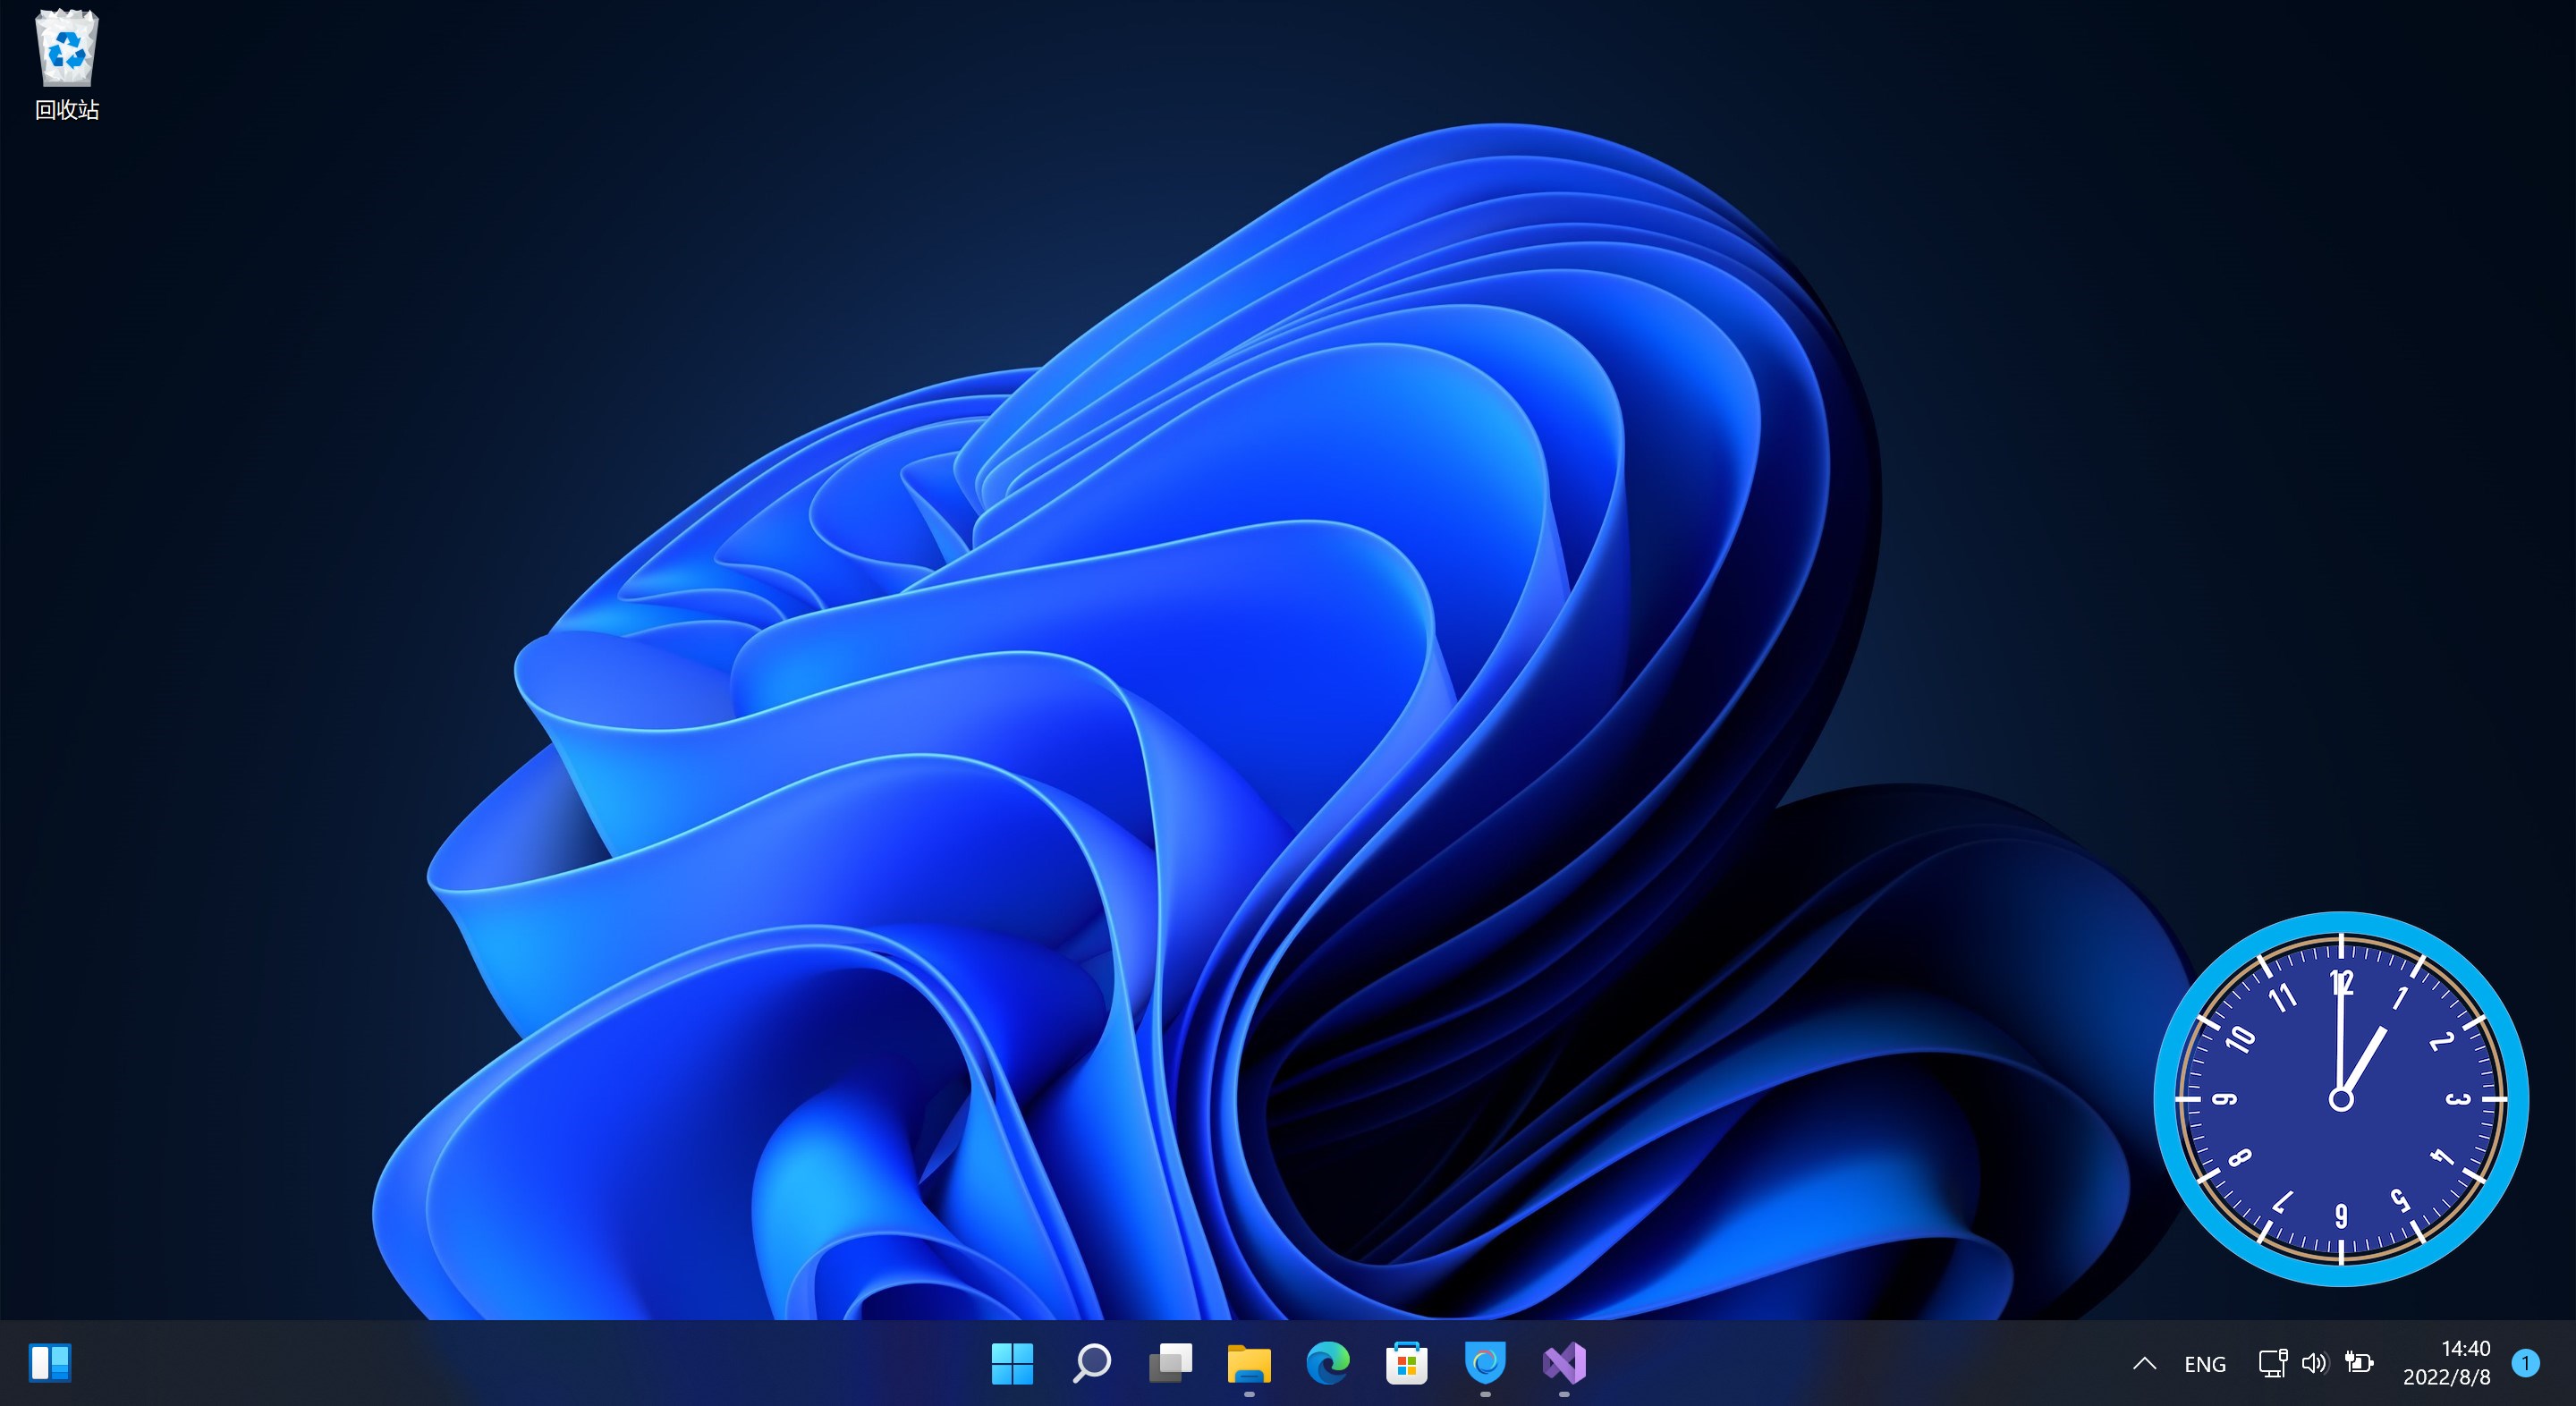Open Windows Search
The image size is (2576, 1406).
coord(1092,1363)
